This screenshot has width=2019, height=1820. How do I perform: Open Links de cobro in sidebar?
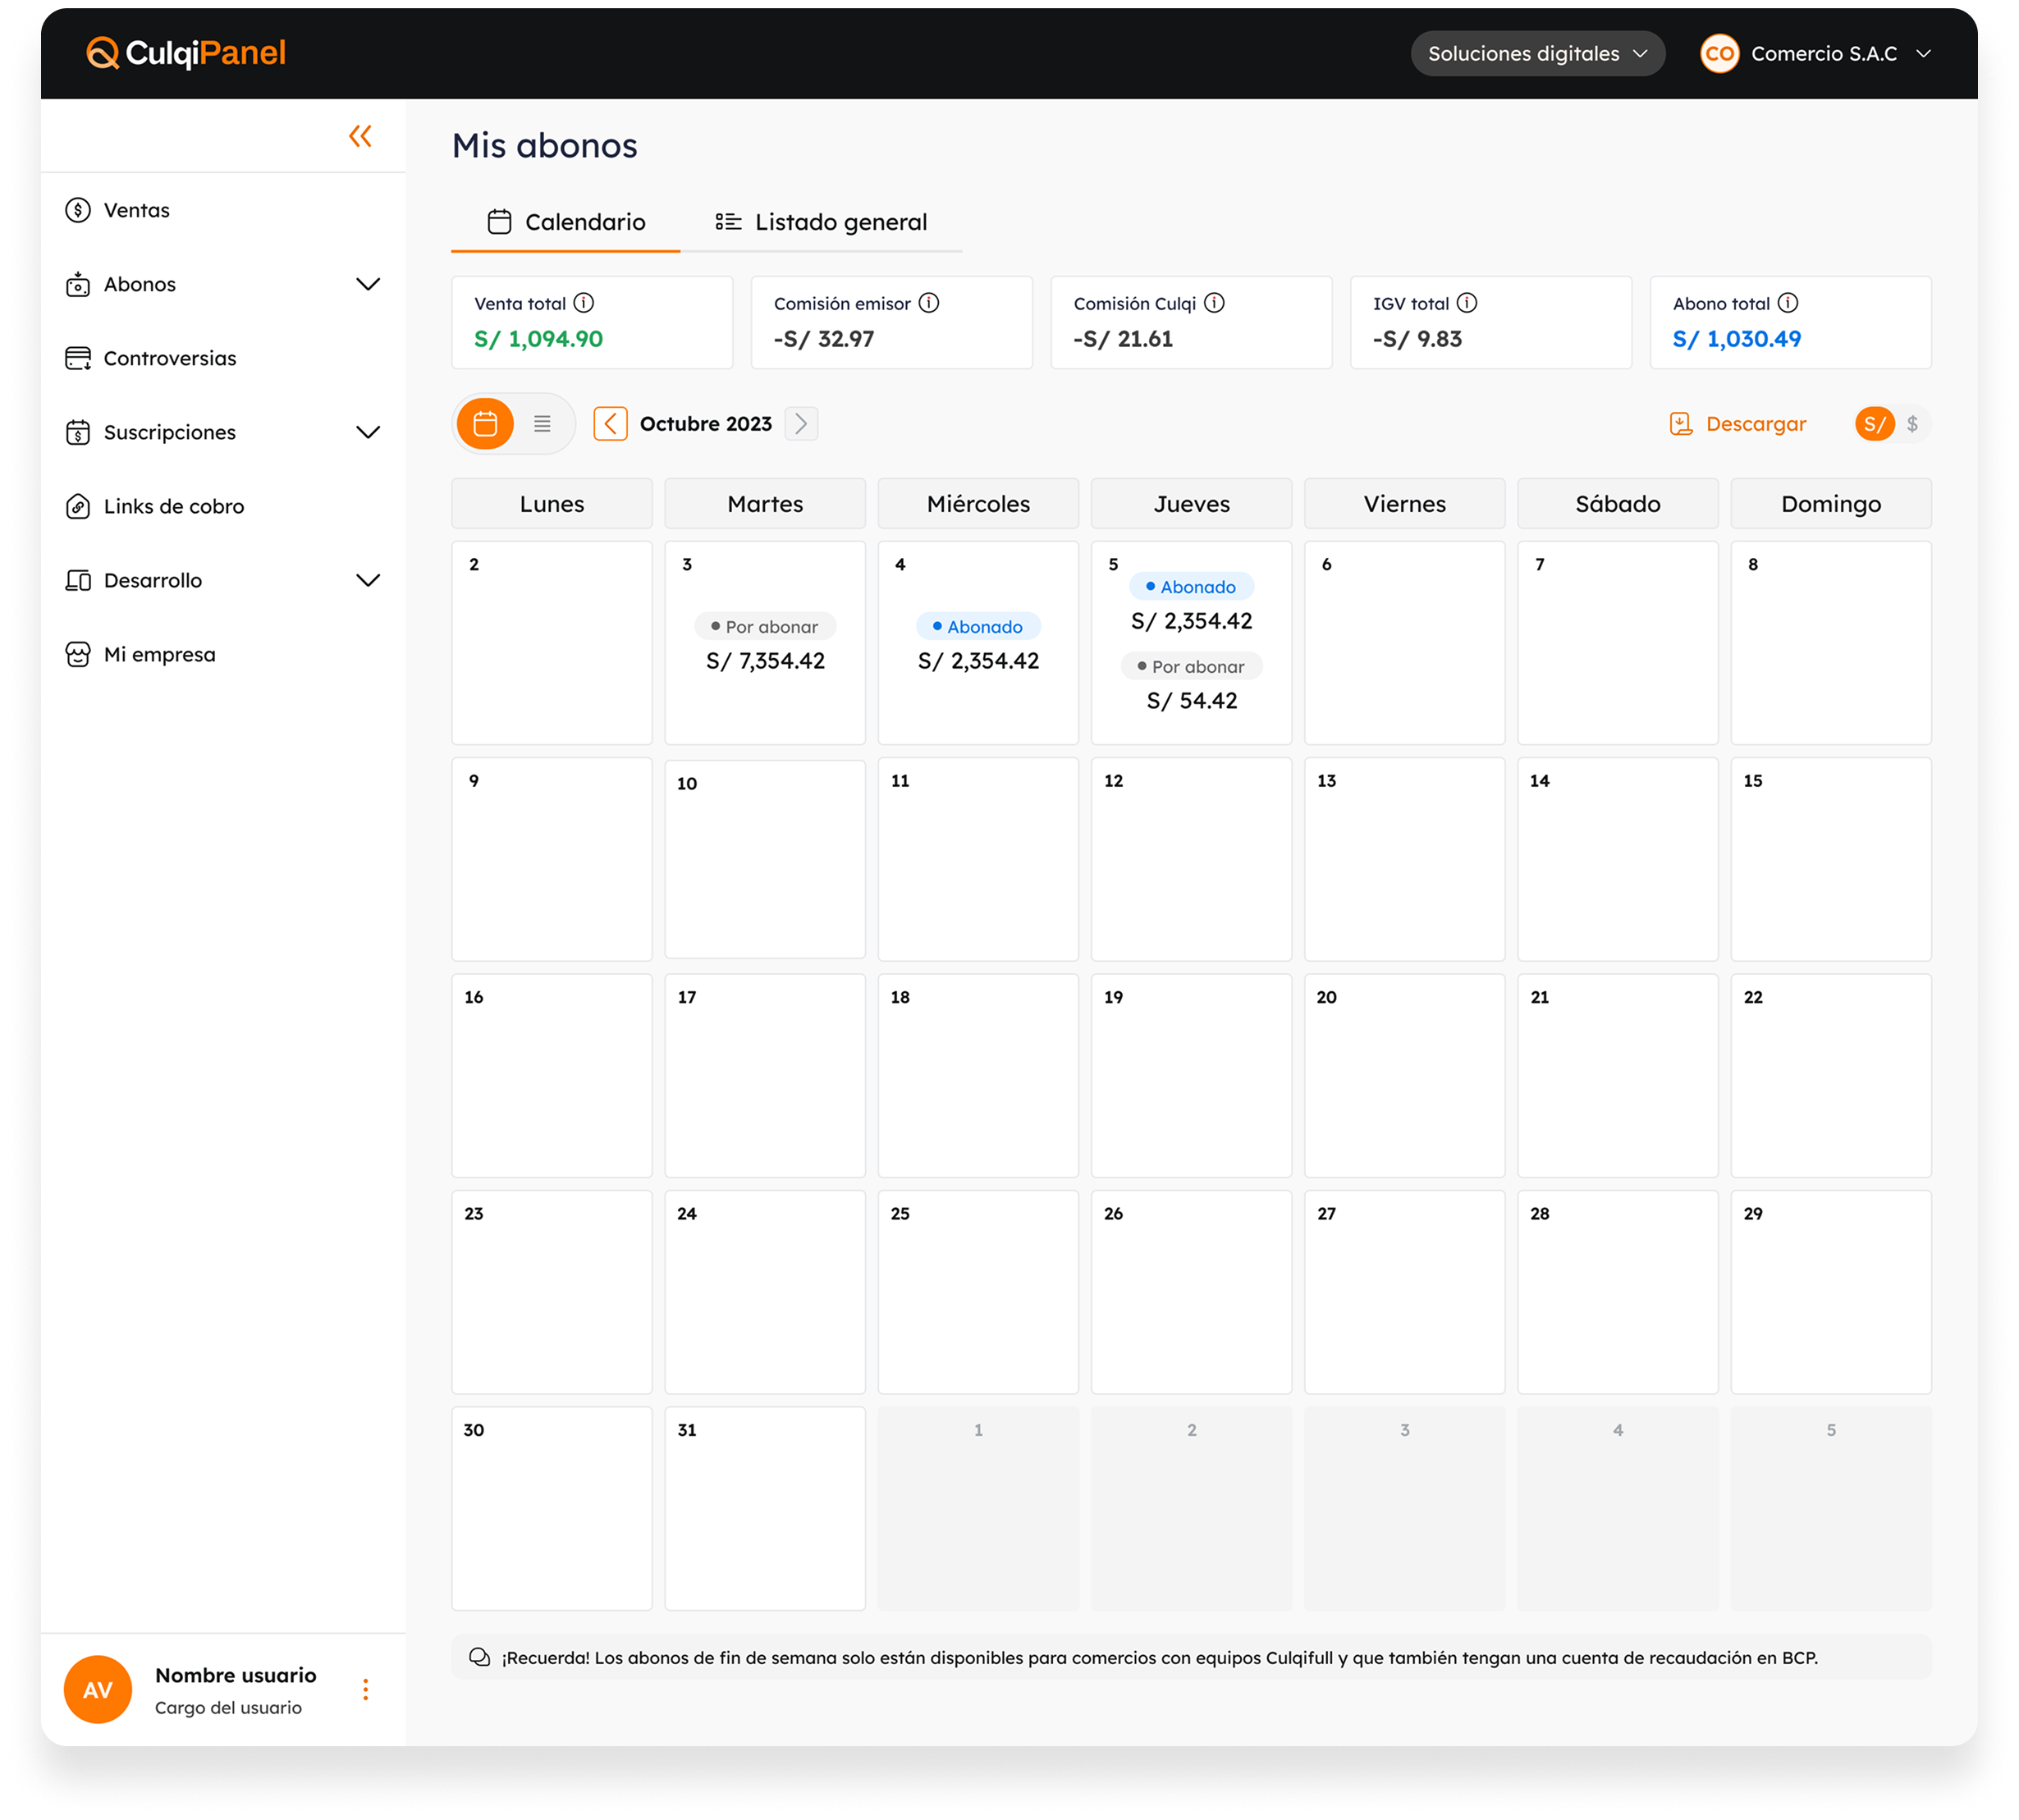[x=174, y=507]
